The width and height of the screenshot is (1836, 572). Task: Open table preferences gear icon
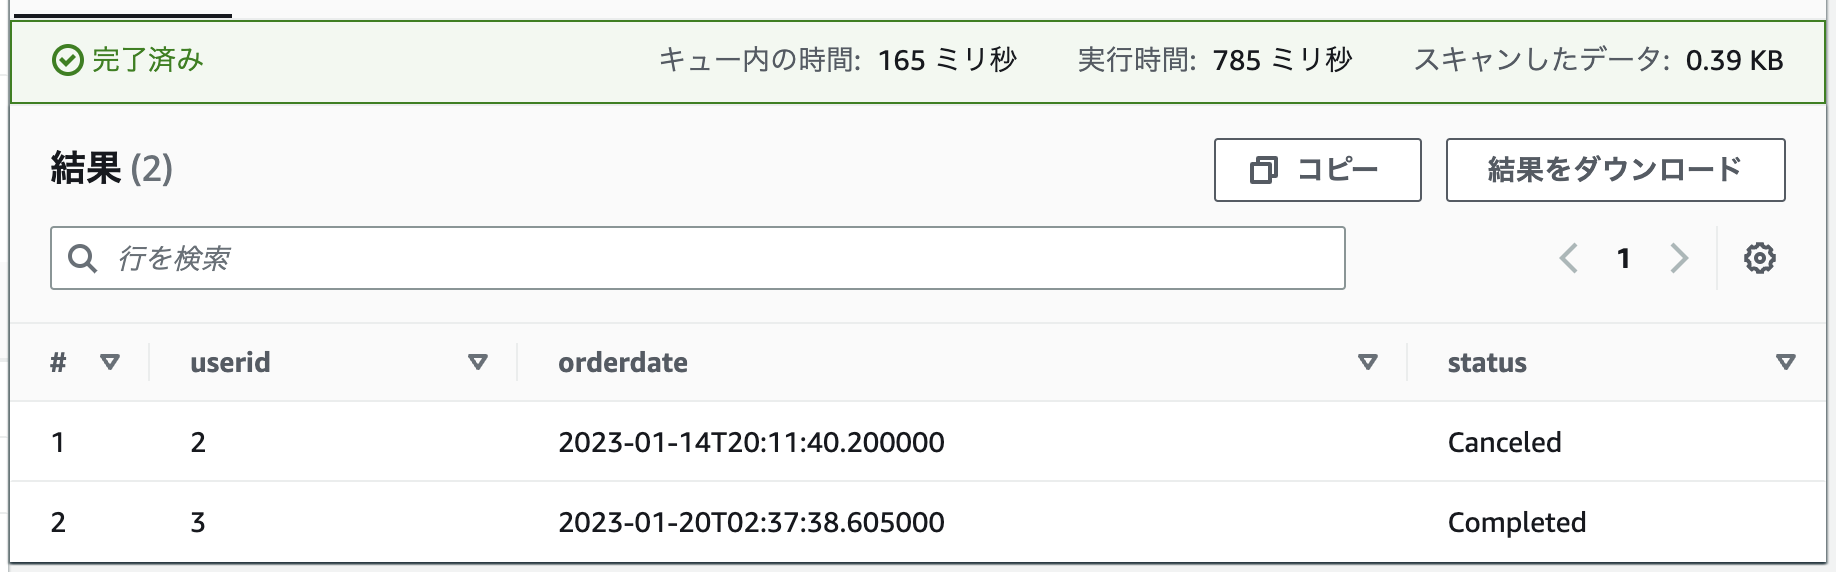pyautogui.click(x=1760, y=258)
